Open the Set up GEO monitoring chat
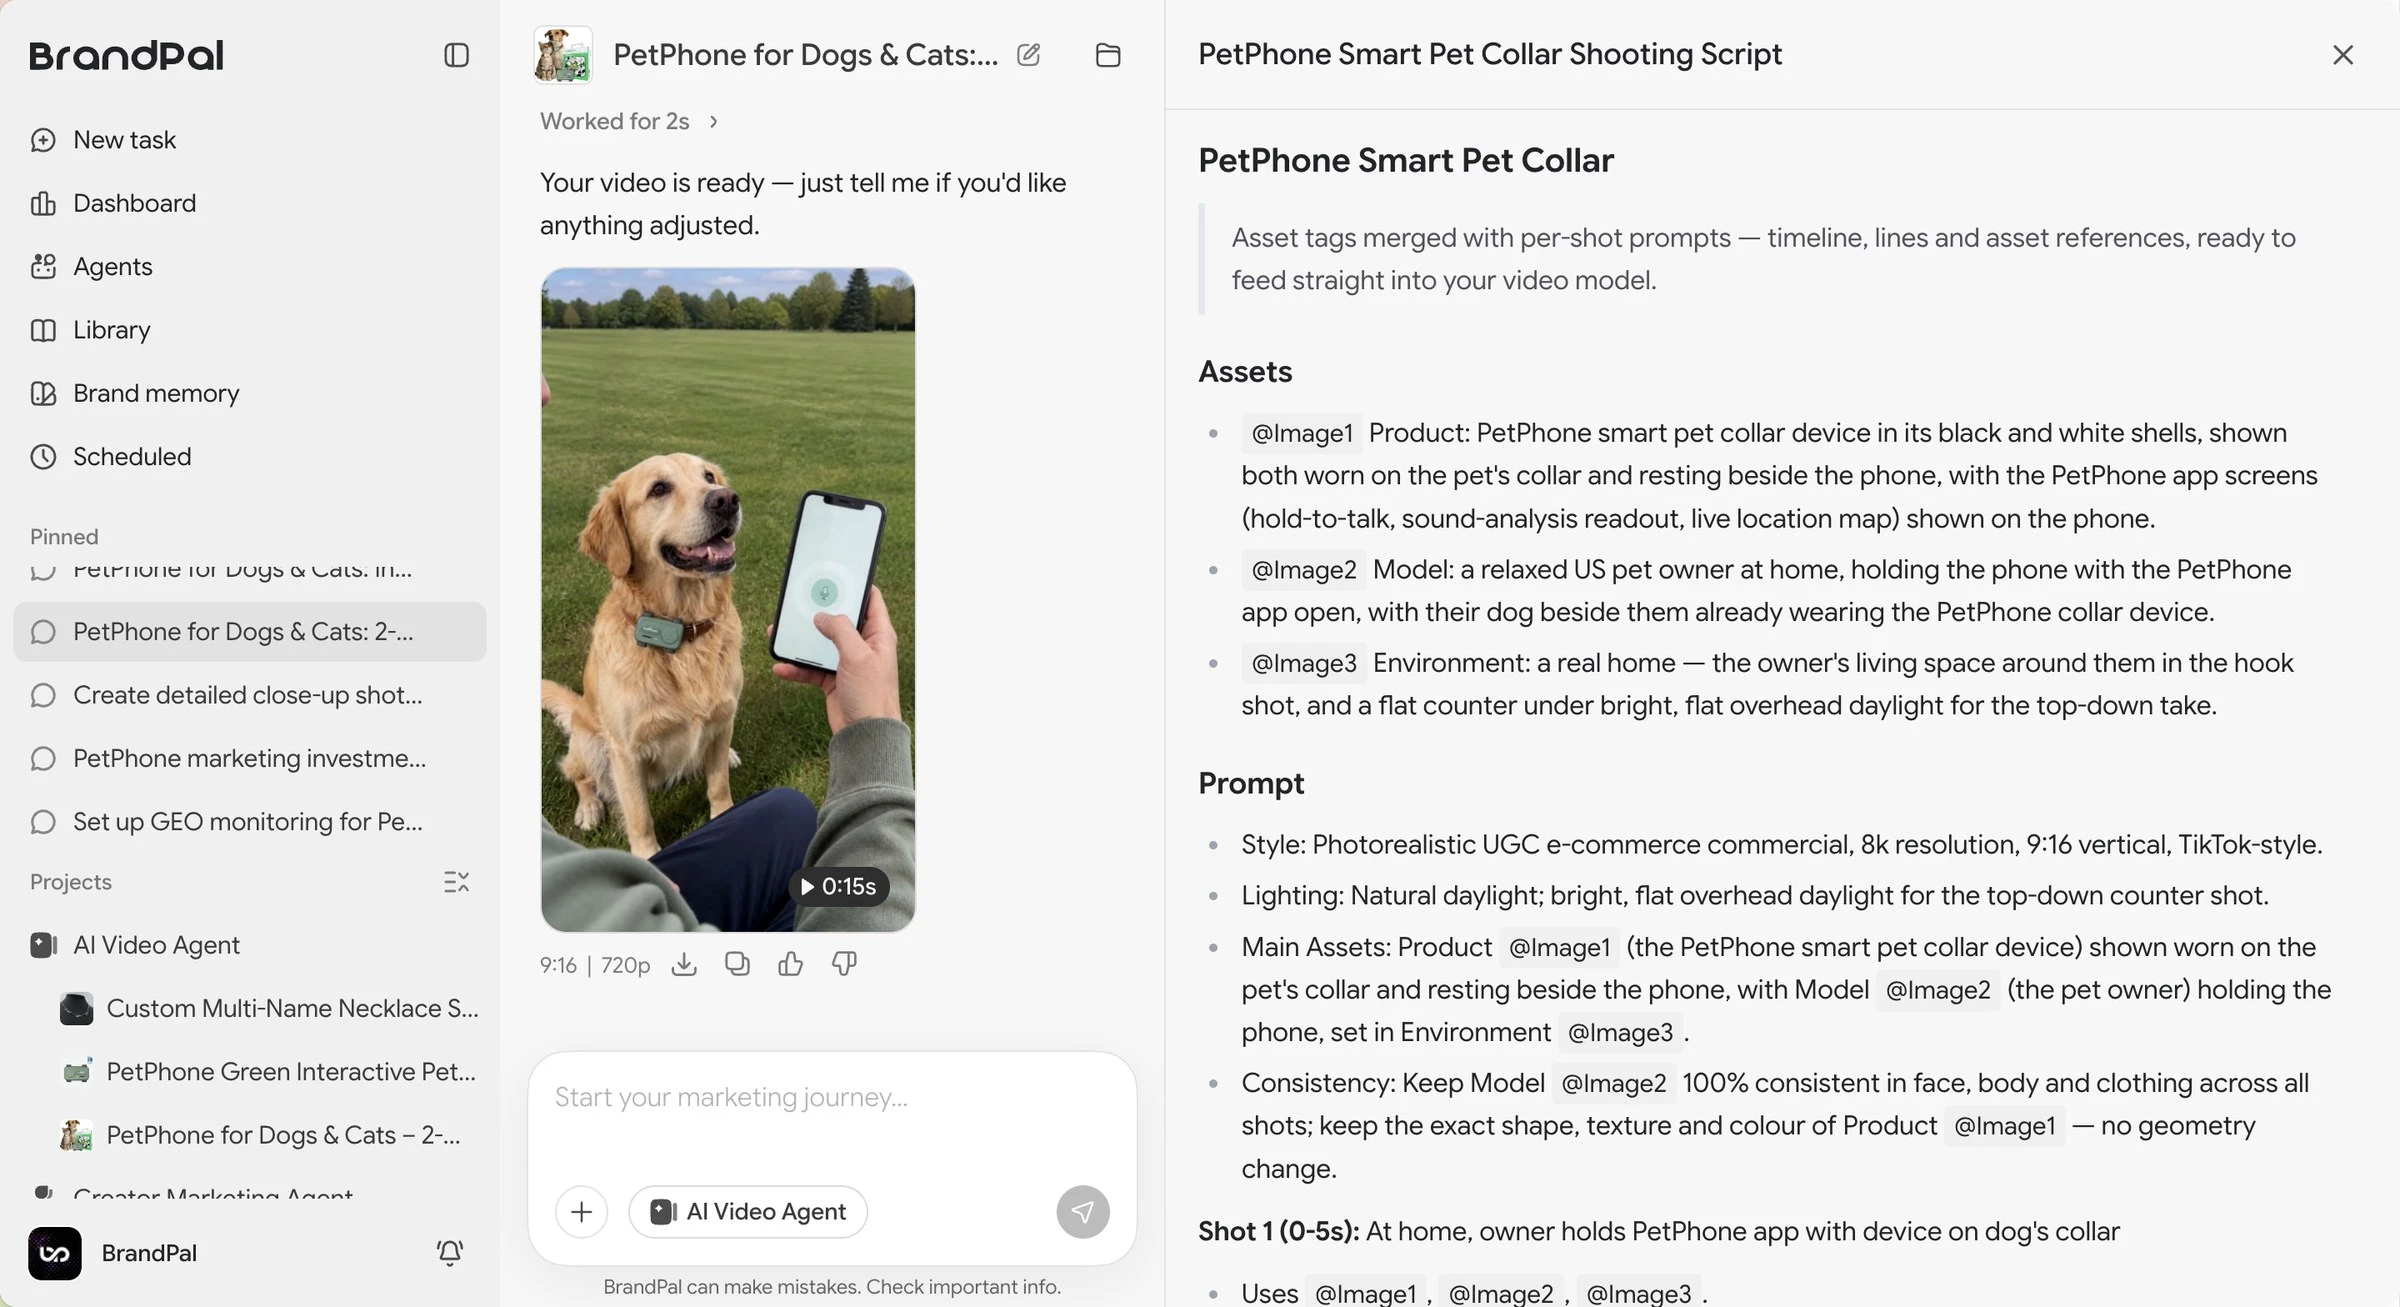 [250, 822]
